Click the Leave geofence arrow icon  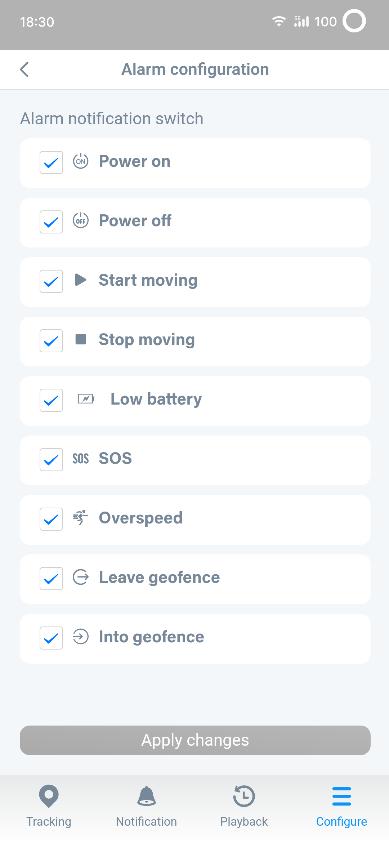(x=80, y=577)
